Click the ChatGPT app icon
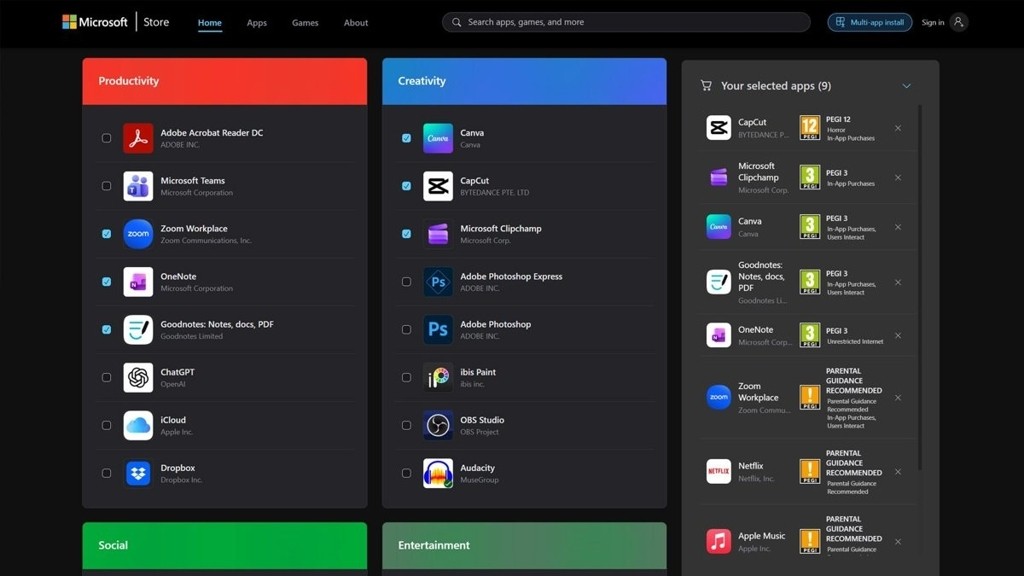The image size is (1024, 576). click(138, 377)
